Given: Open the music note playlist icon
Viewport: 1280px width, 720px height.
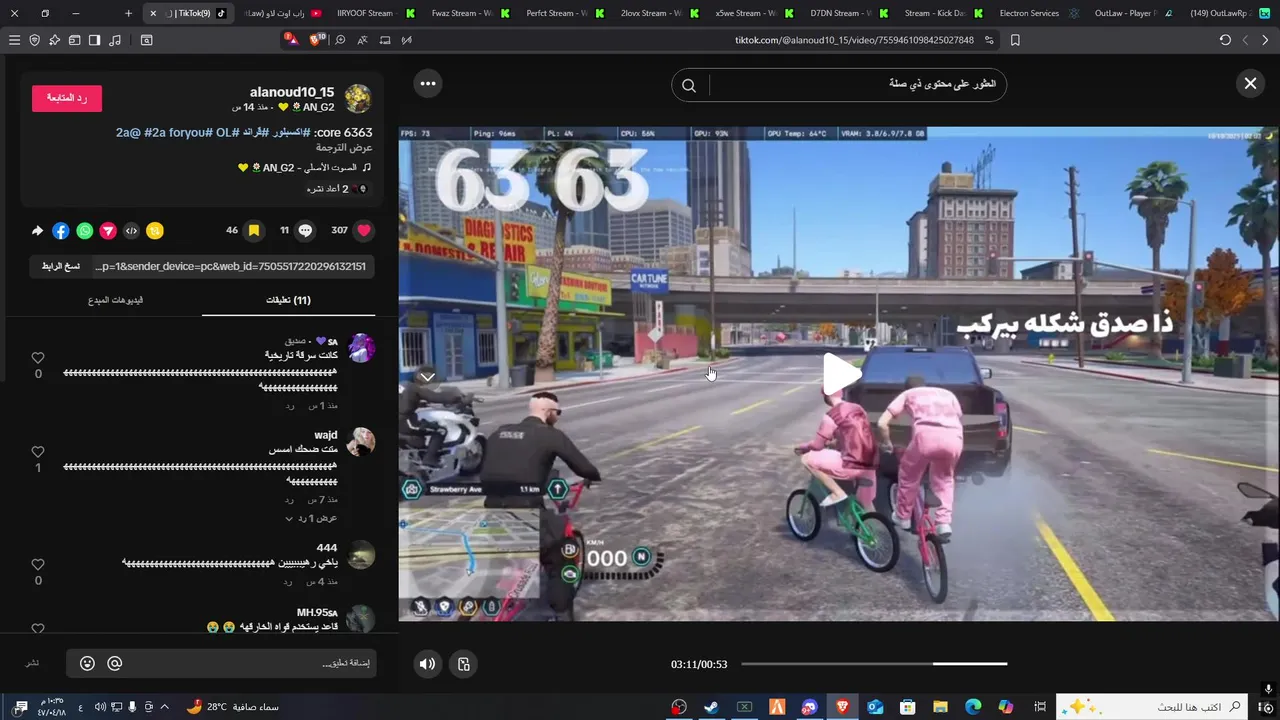Looking at the screenshot, I should coord(115,40).
